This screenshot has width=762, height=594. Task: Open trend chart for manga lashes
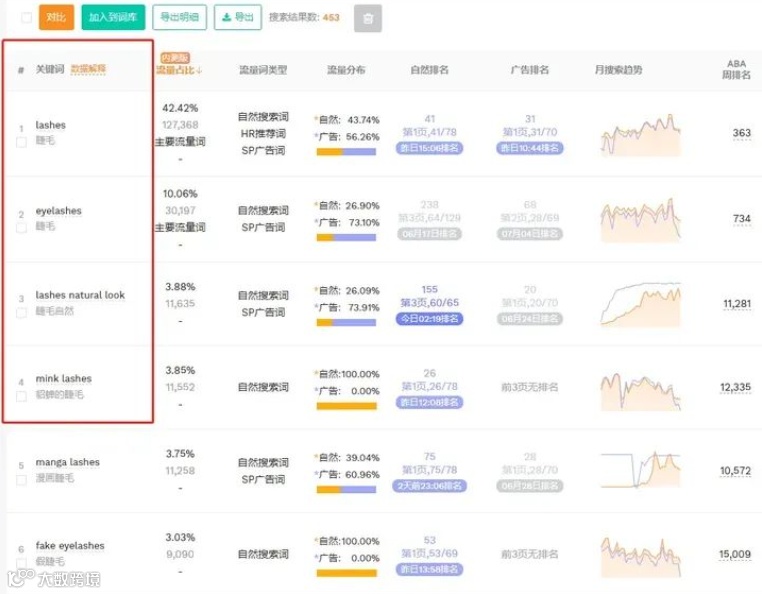coord(641,470)
